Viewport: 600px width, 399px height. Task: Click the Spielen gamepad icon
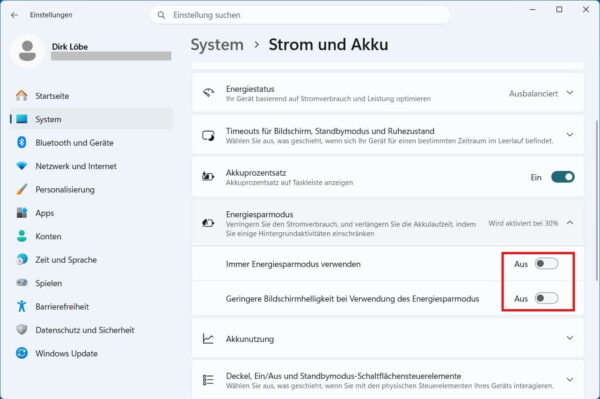tap(22, 283)
